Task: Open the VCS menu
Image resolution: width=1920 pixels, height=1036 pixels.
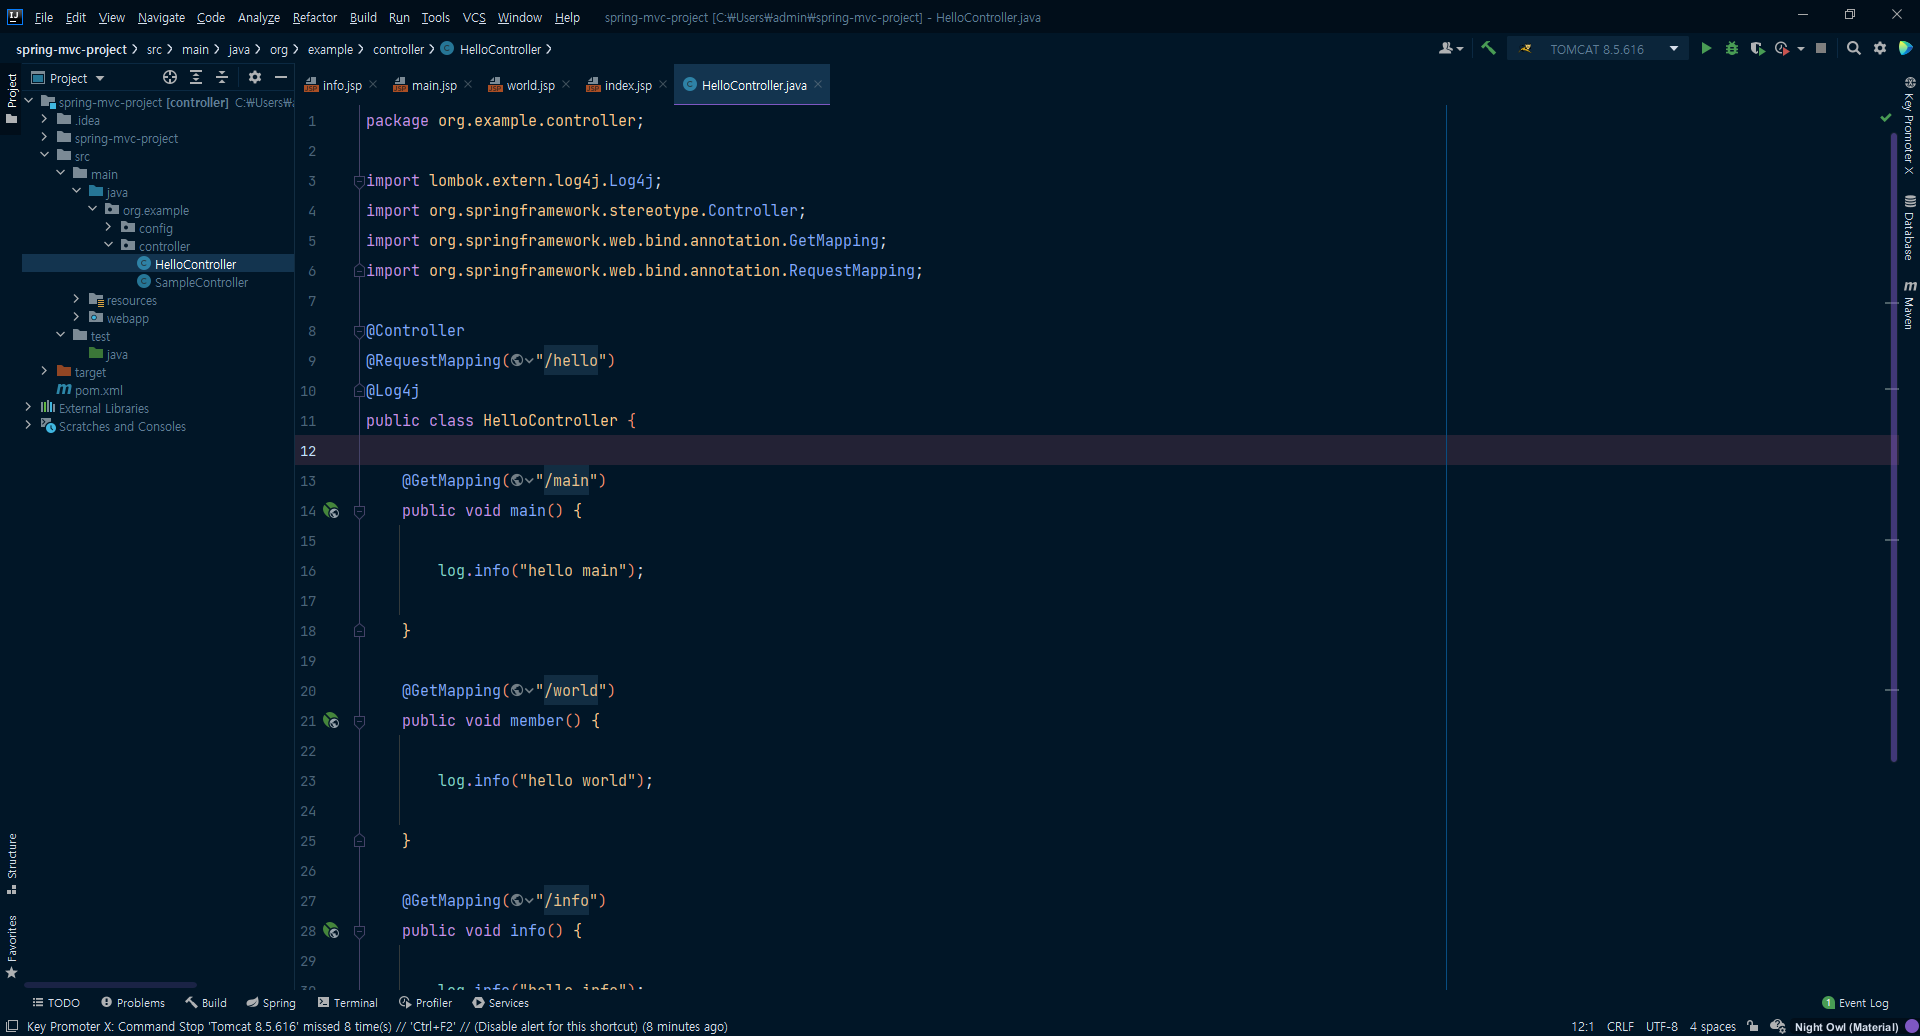Action: click(x=474, y=18)
